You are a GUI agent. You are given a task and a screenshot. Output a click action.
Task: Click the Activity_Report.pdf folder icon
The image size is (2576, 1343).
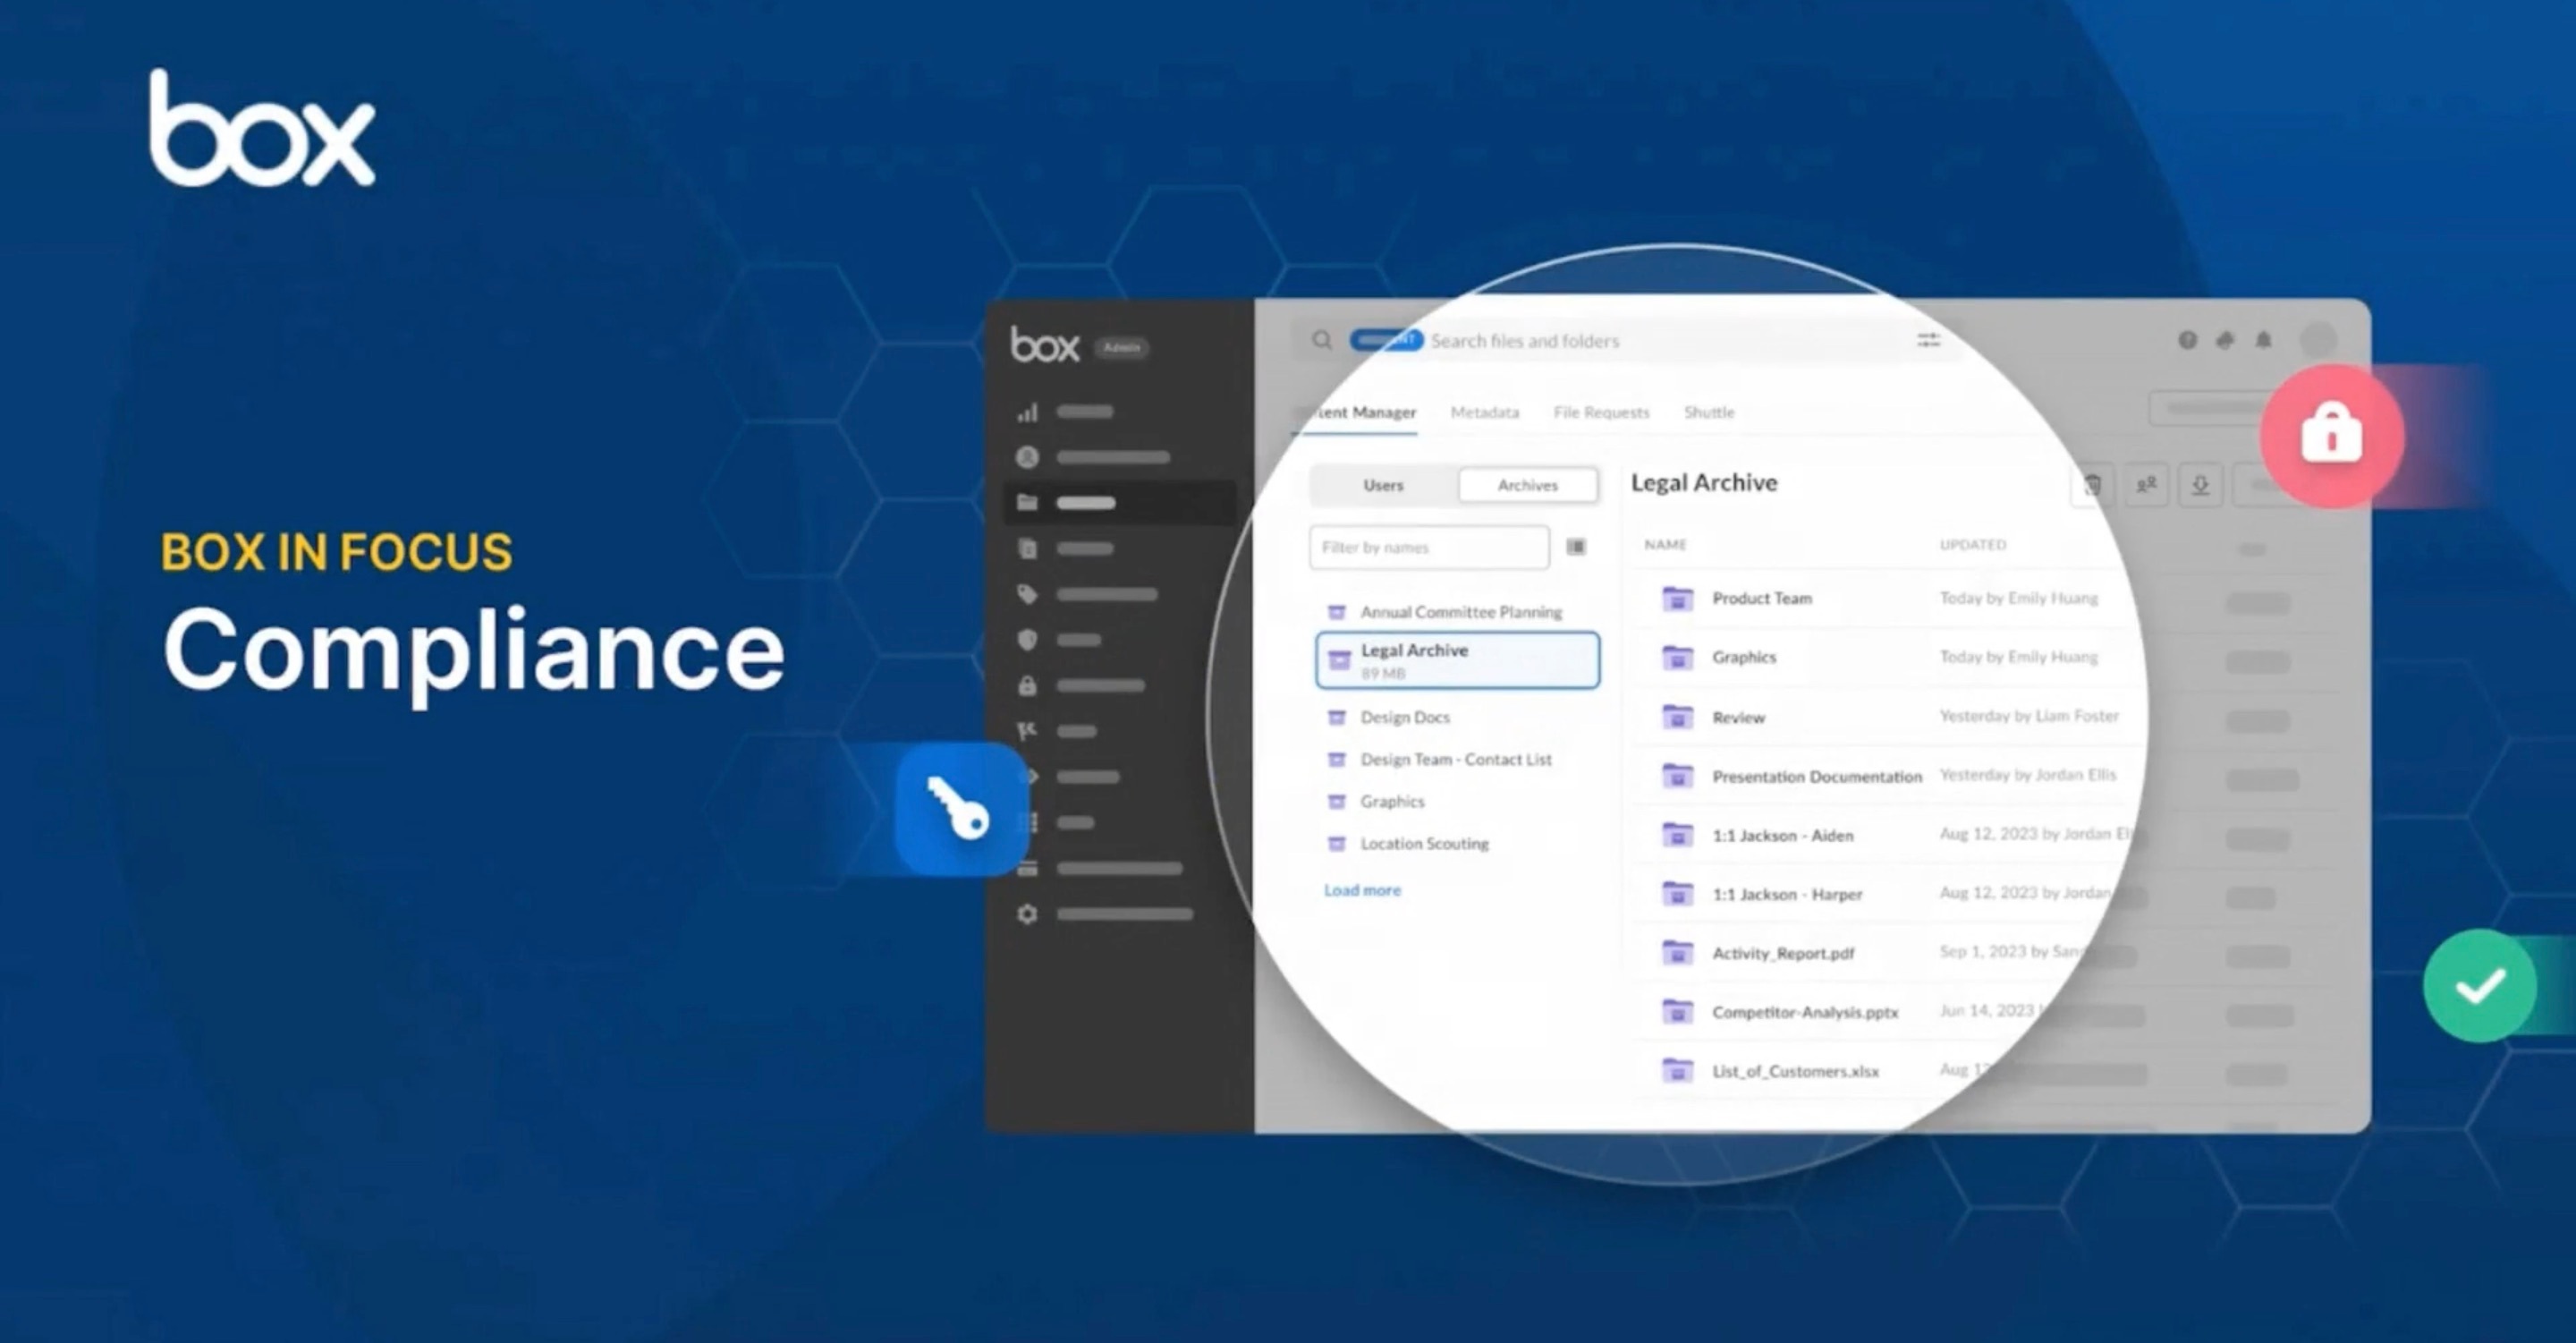point(1677,953)
